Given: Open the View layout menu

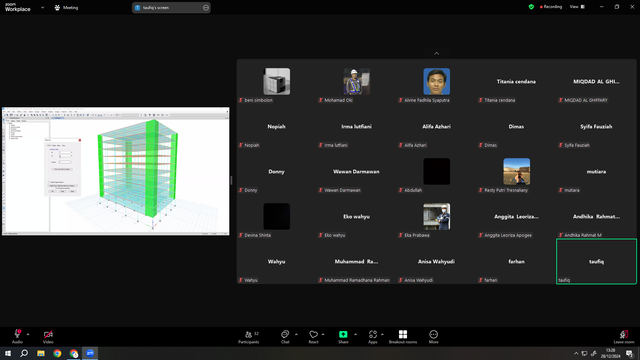Looking at the screenshot, I should [x=577, y=7].
